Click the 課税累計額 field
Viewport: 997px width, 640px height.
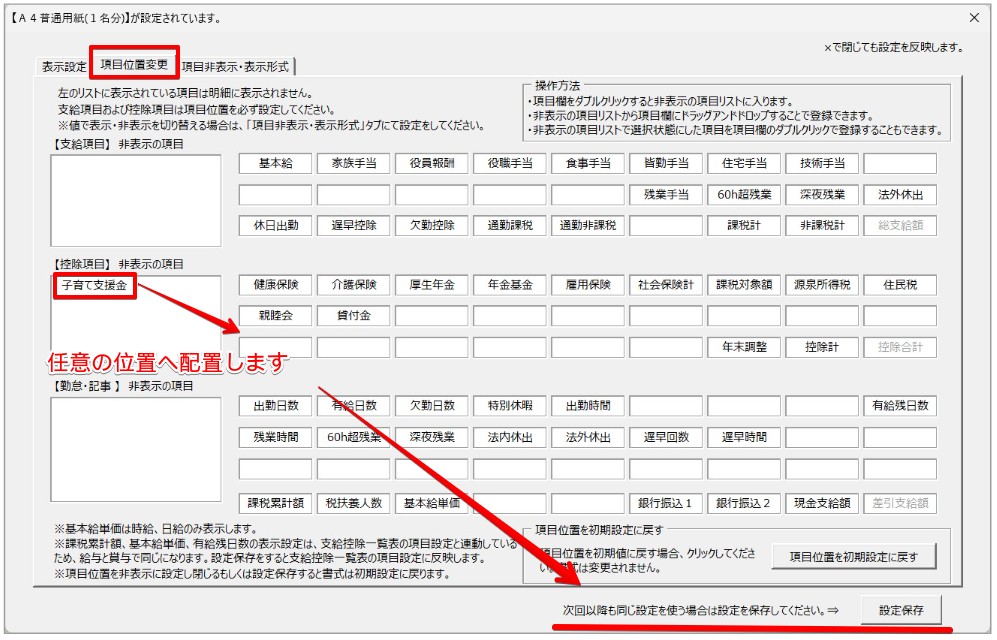[276, 503]
